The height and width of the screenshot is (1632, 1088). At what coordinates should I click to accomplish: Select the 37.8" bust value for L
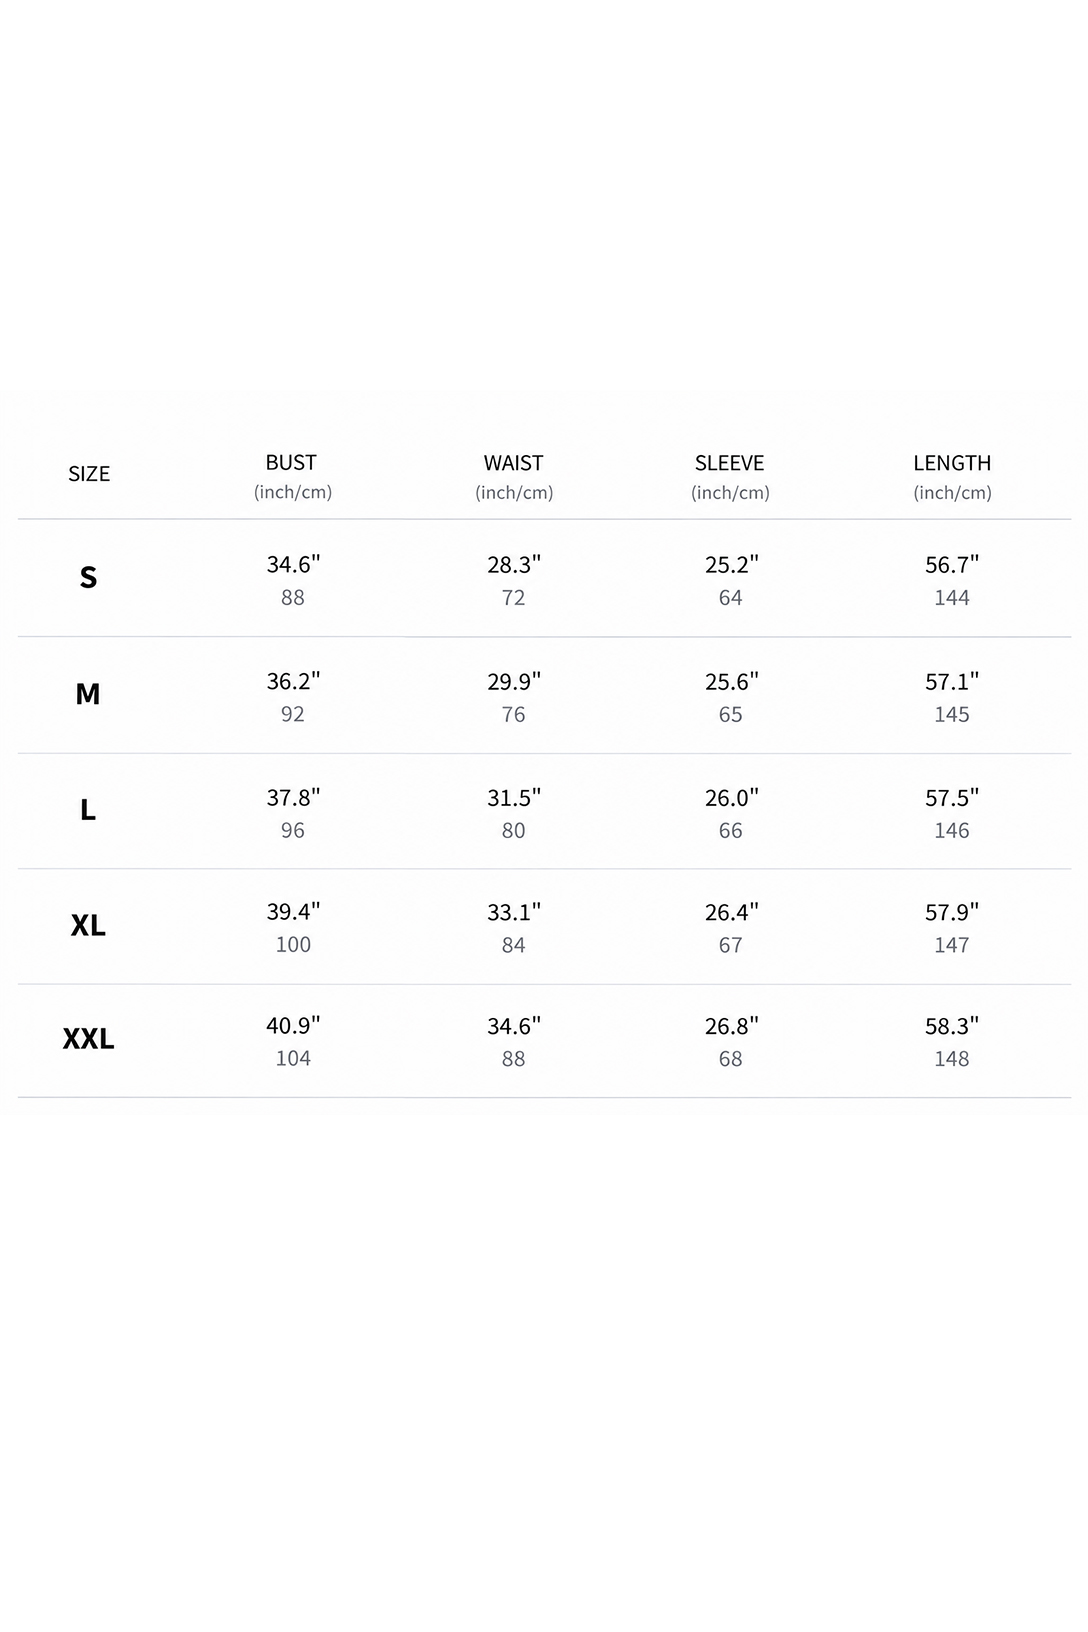click(x=293, y=798)
